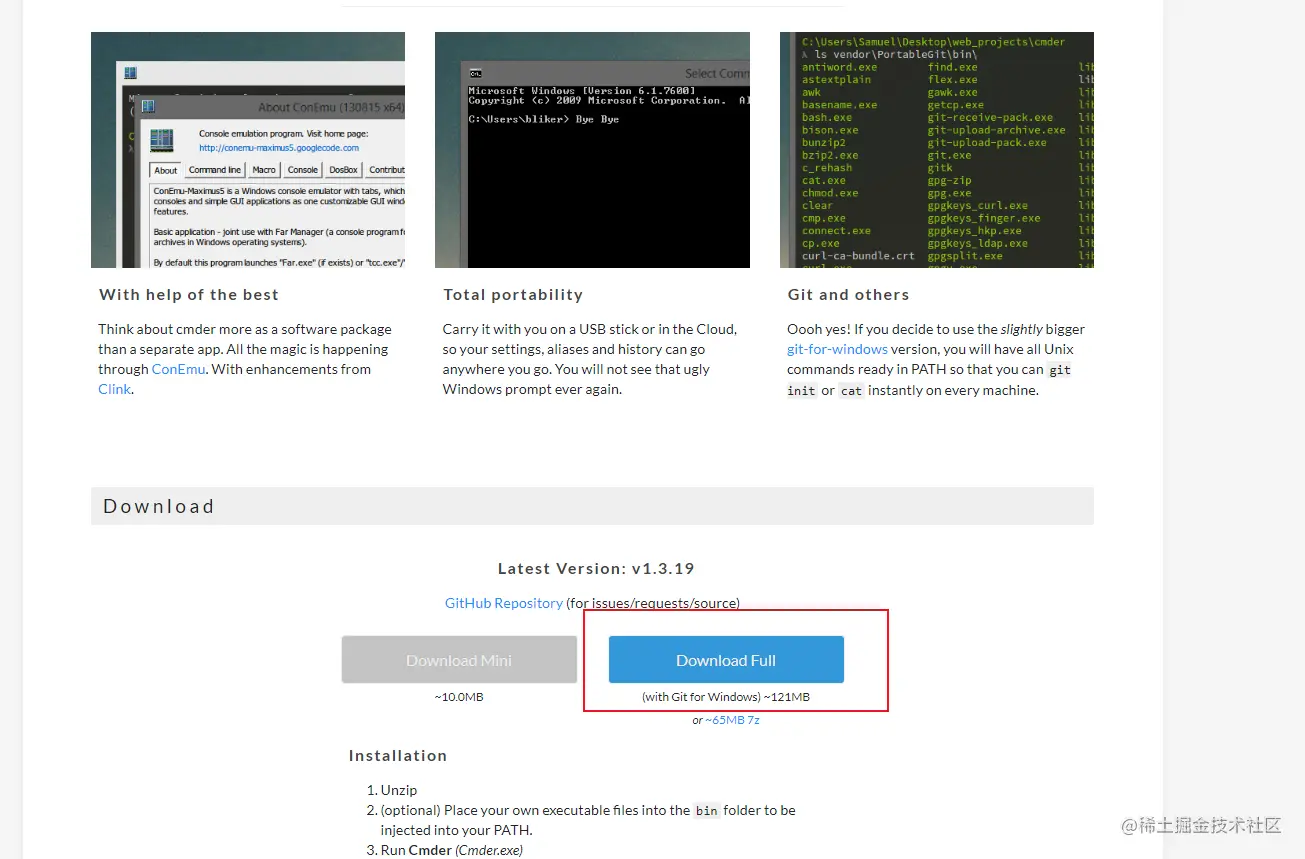Click the 'Latest Version: v1.3.19' text

[x=596, y=568]
